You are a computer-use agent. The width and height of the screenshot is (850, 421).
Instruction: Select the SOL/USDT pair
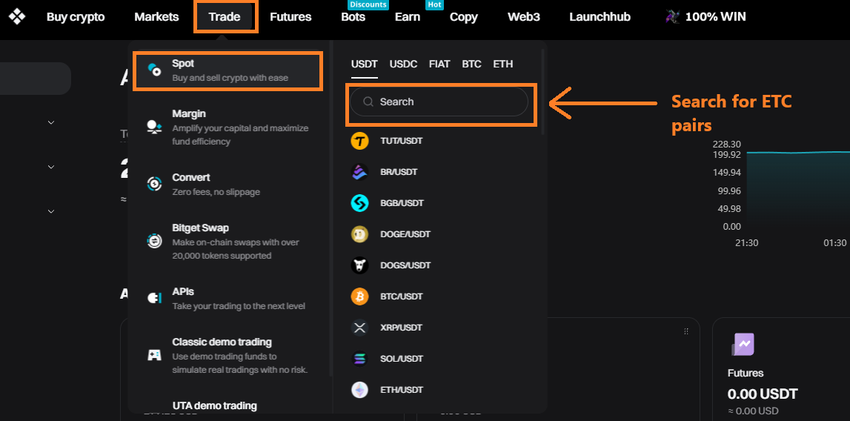(x=401, y=359)
